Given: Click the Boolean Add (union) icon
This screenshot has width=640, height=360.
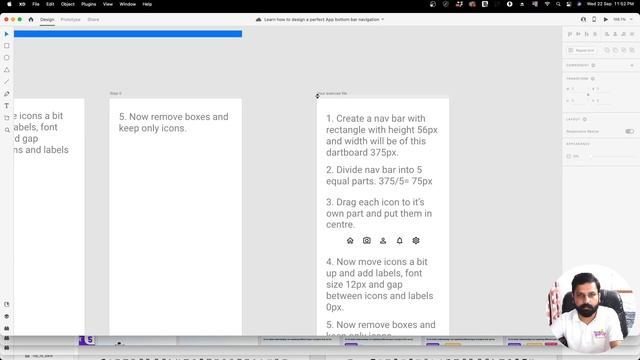Looking at the screenshot, I should (x=607, y=50).
